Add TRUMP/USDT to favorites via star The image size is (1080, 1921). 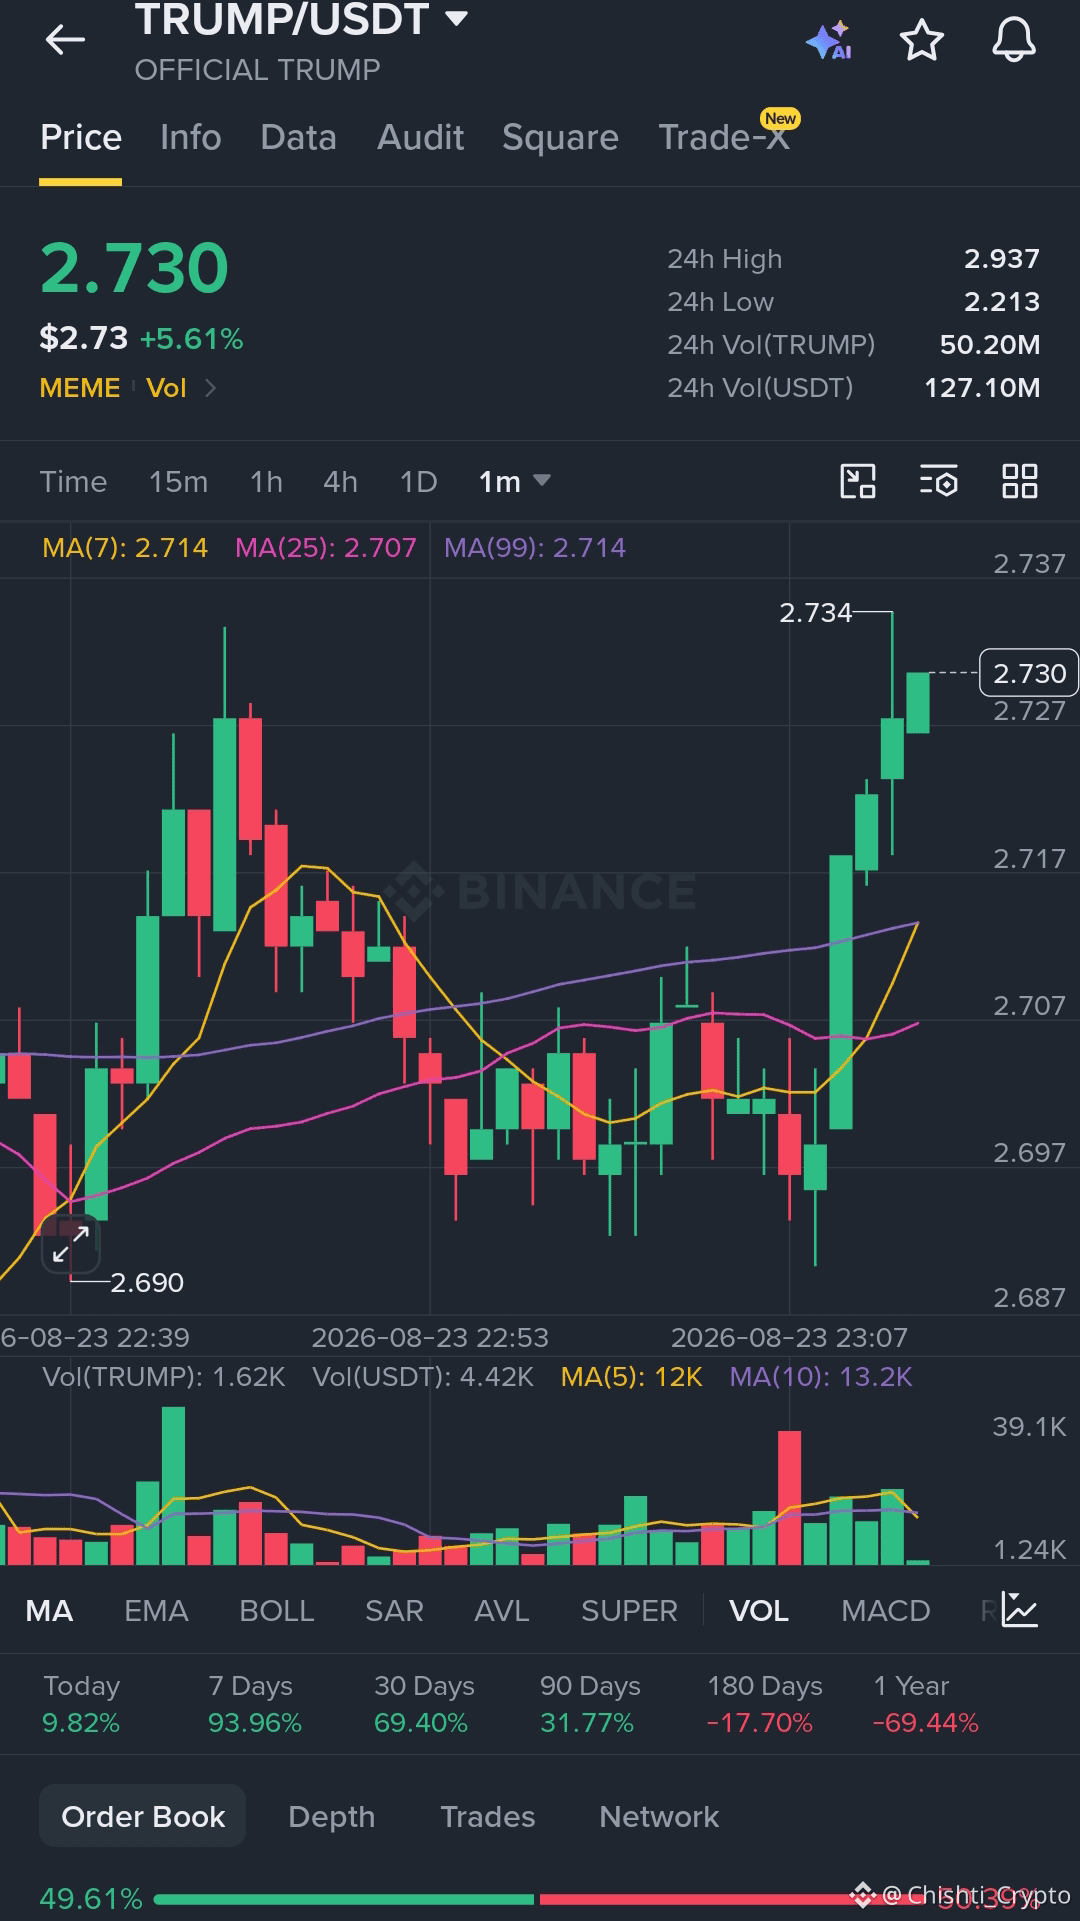921,40
